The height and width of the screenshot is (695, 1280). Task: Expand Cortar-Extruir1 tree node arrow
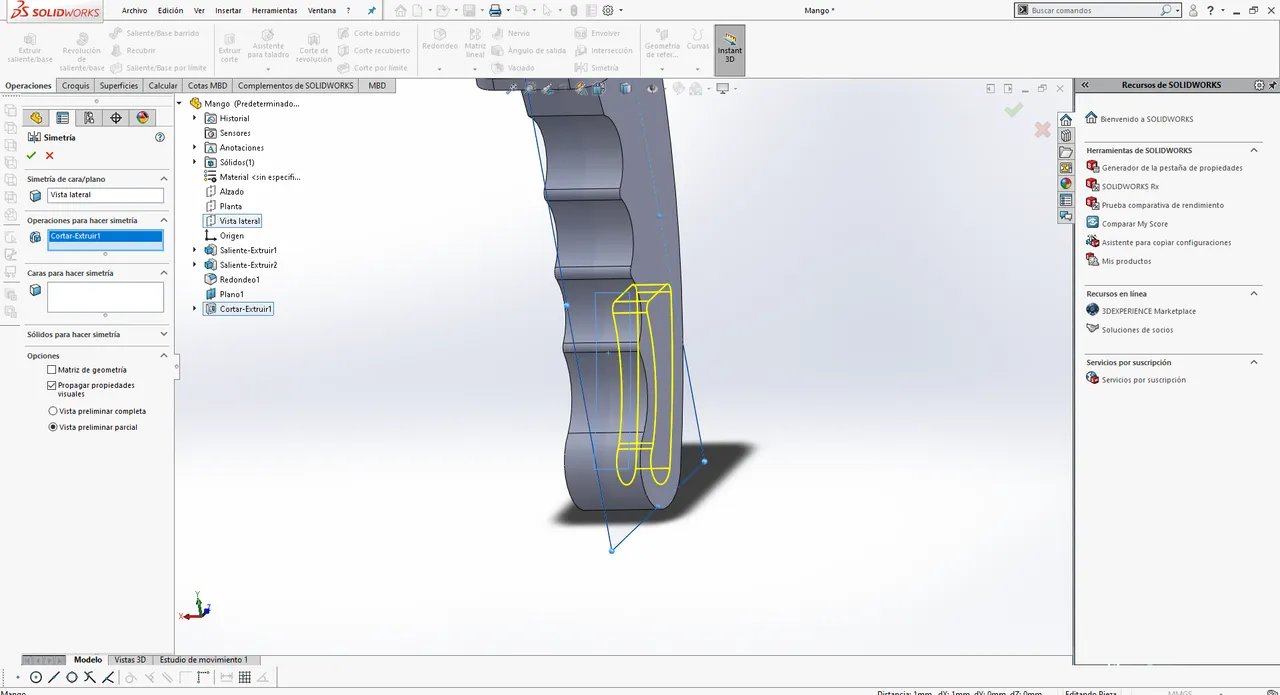click(x=195, y=309)
